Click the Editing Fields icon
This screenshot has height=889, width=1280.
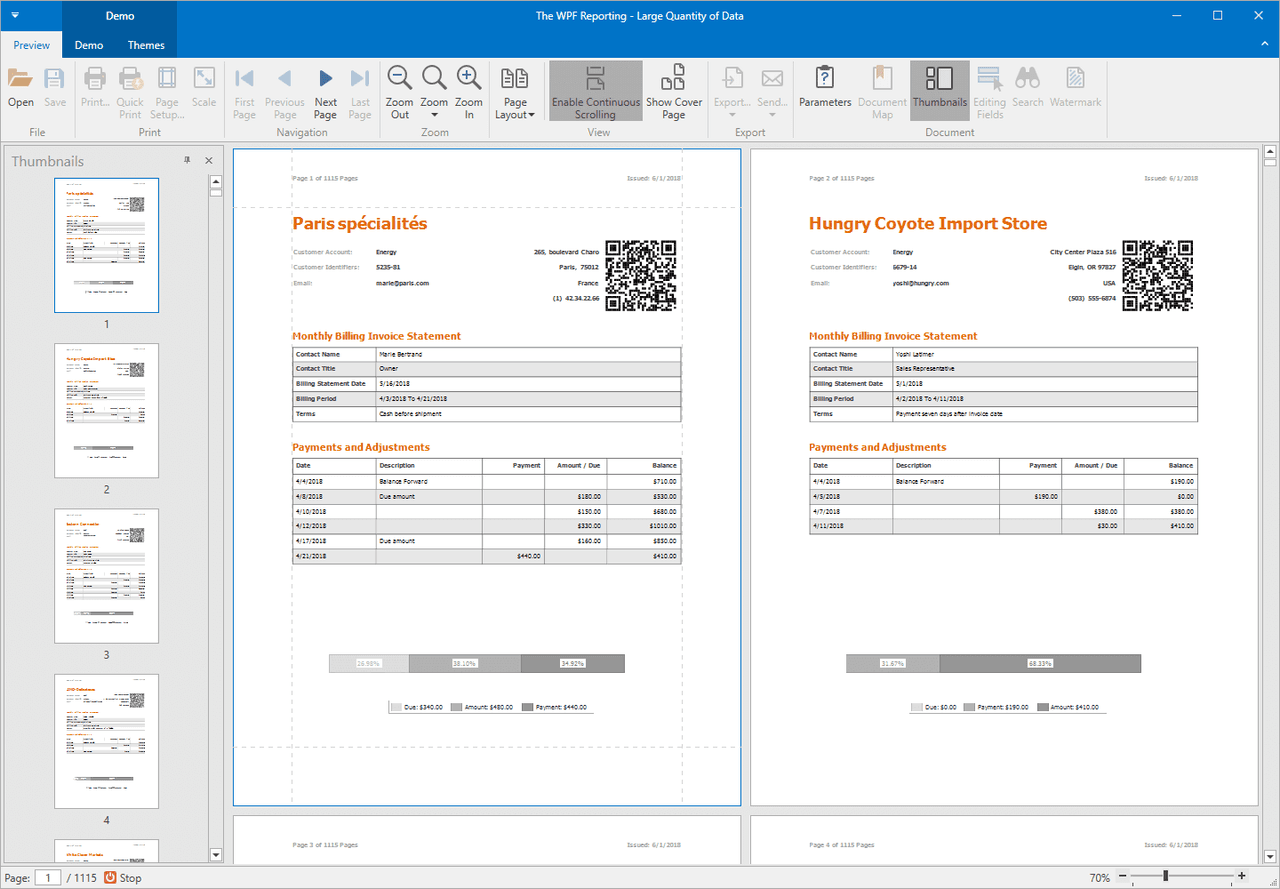coord(990,79)
